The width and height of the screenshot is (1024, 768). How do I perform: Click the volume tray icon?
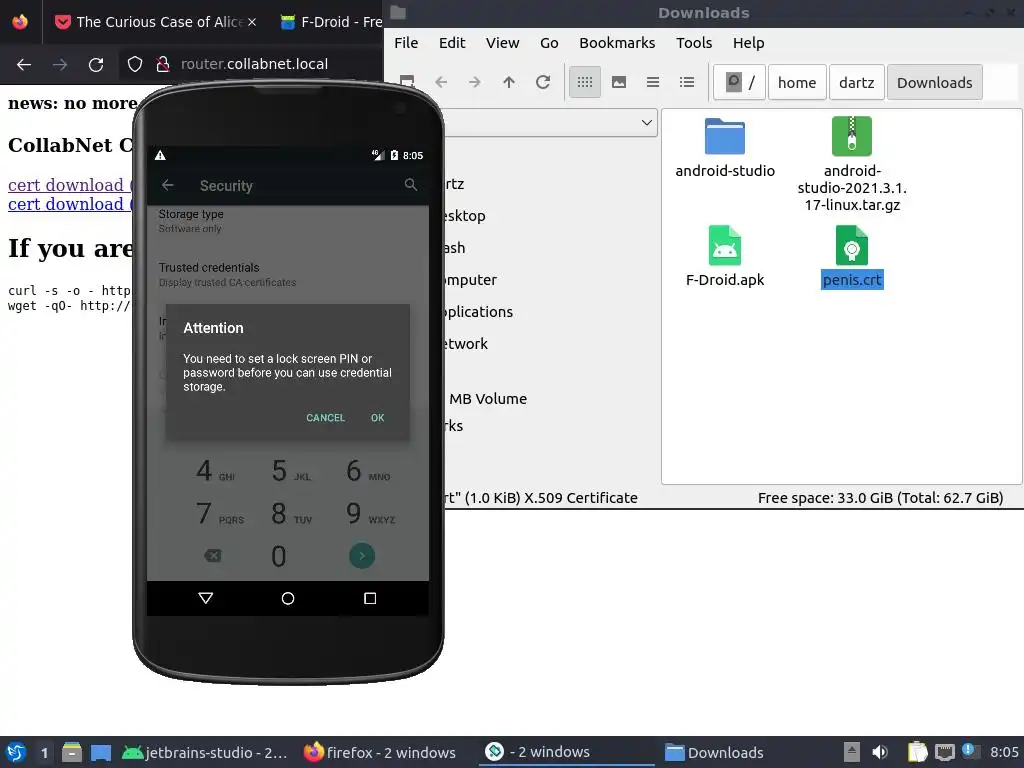pyautogui.click(x=880, y=752)
